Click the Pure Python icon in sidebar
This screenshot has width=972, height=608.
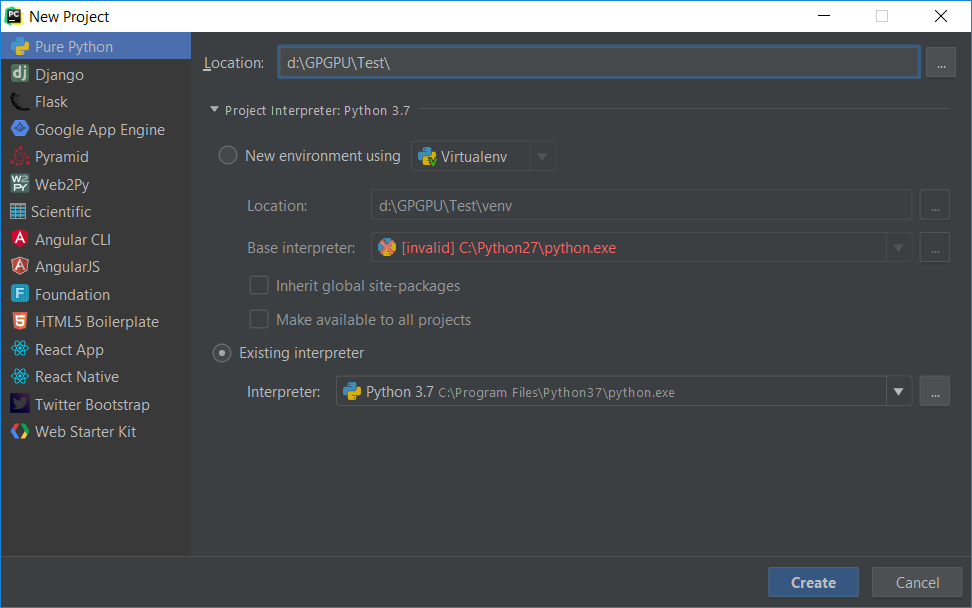[x=20, y=46]
